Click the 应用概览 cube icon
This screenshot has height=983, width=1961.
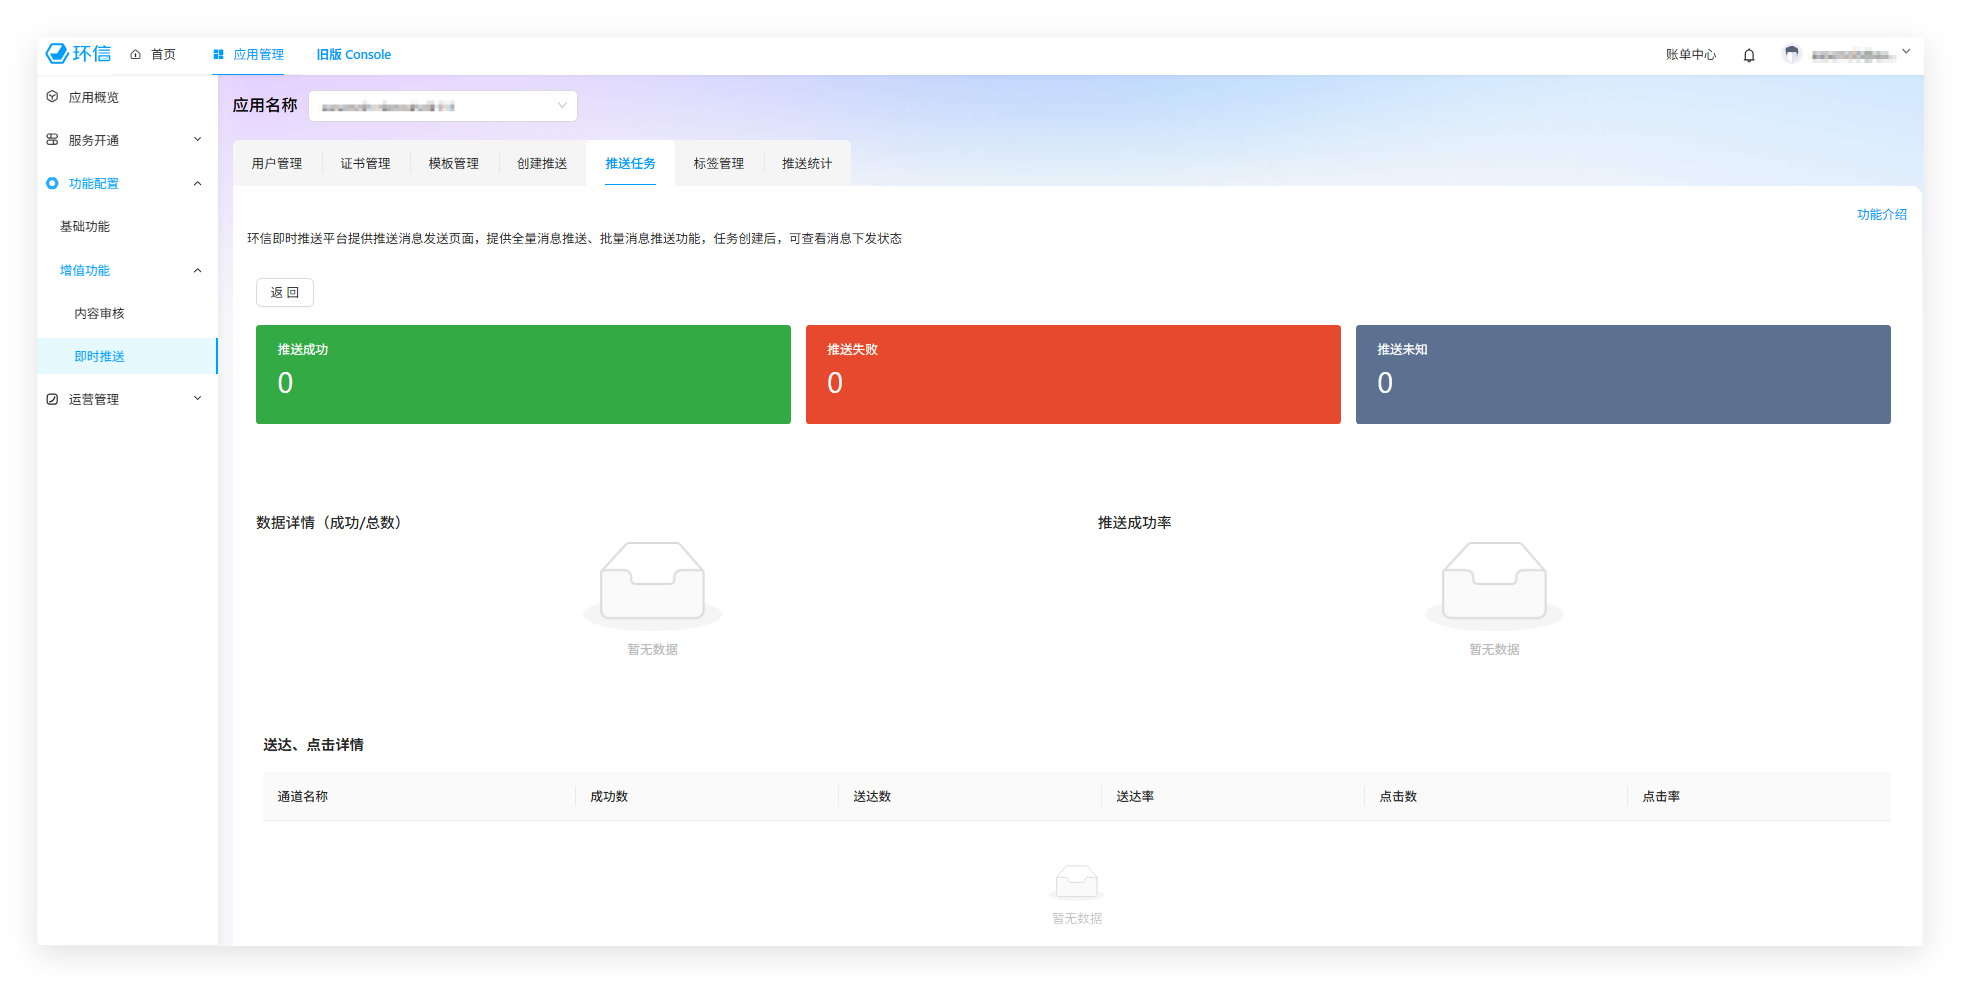(53, 97)
